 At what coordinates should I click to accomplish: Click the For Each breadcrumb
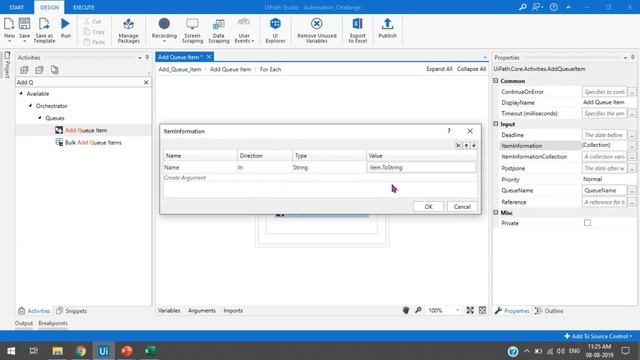(x=271, y=69)
